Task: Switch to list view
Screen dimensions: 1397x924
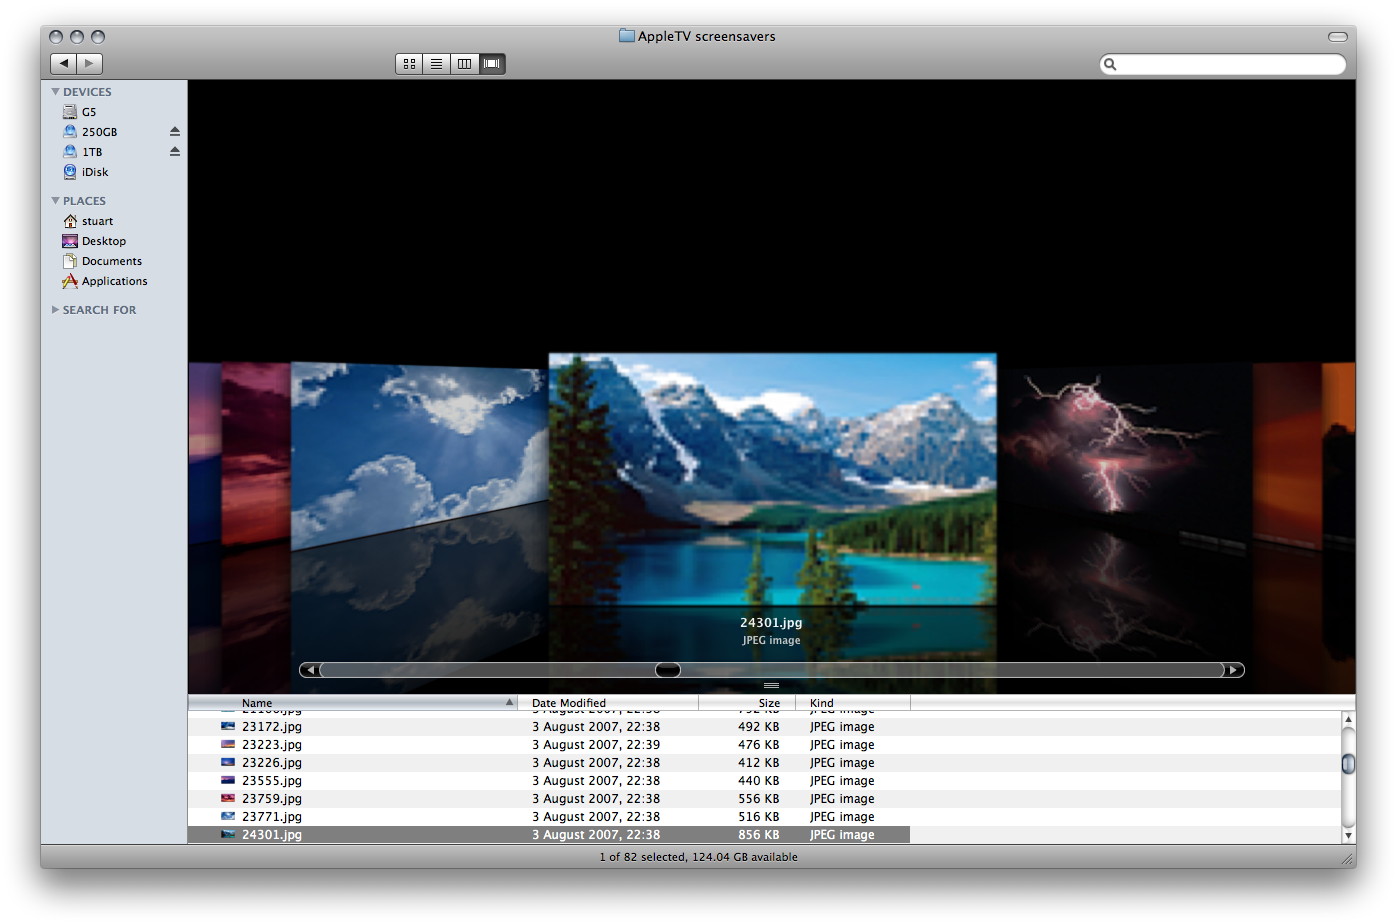Action: 437,64
